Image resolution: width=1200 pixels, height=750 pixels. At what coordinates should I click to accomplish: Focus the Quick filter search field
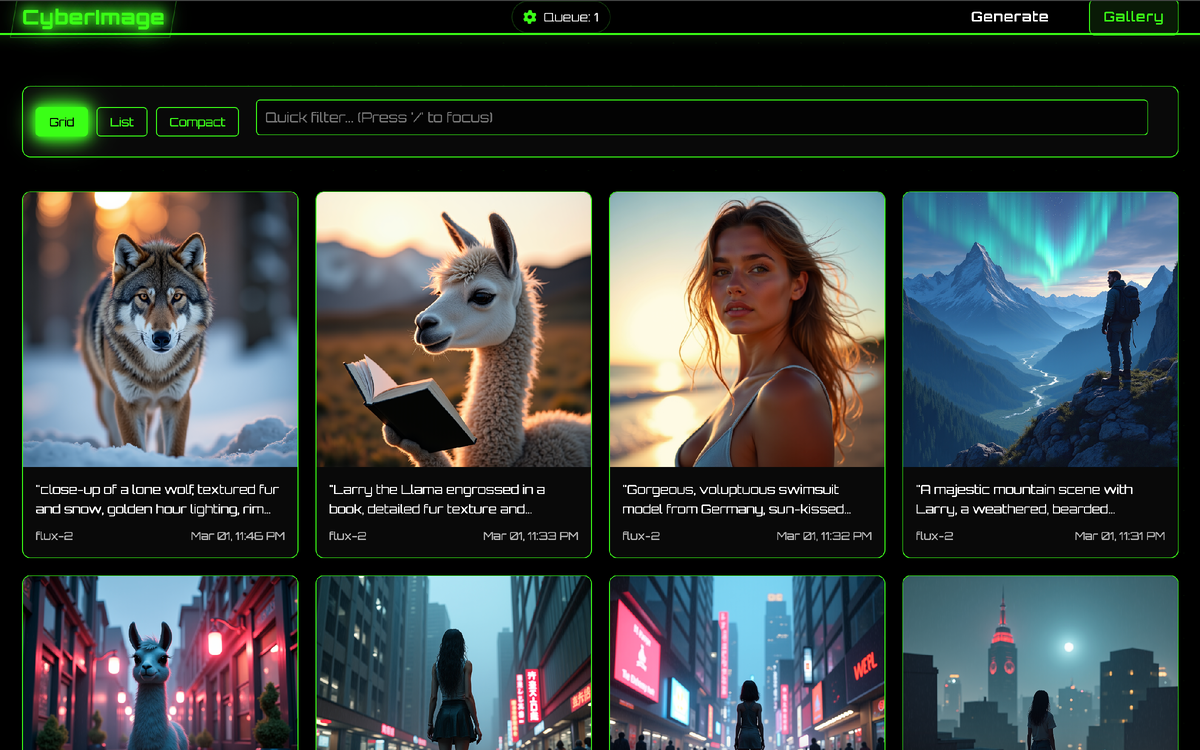tap(702, 117)
